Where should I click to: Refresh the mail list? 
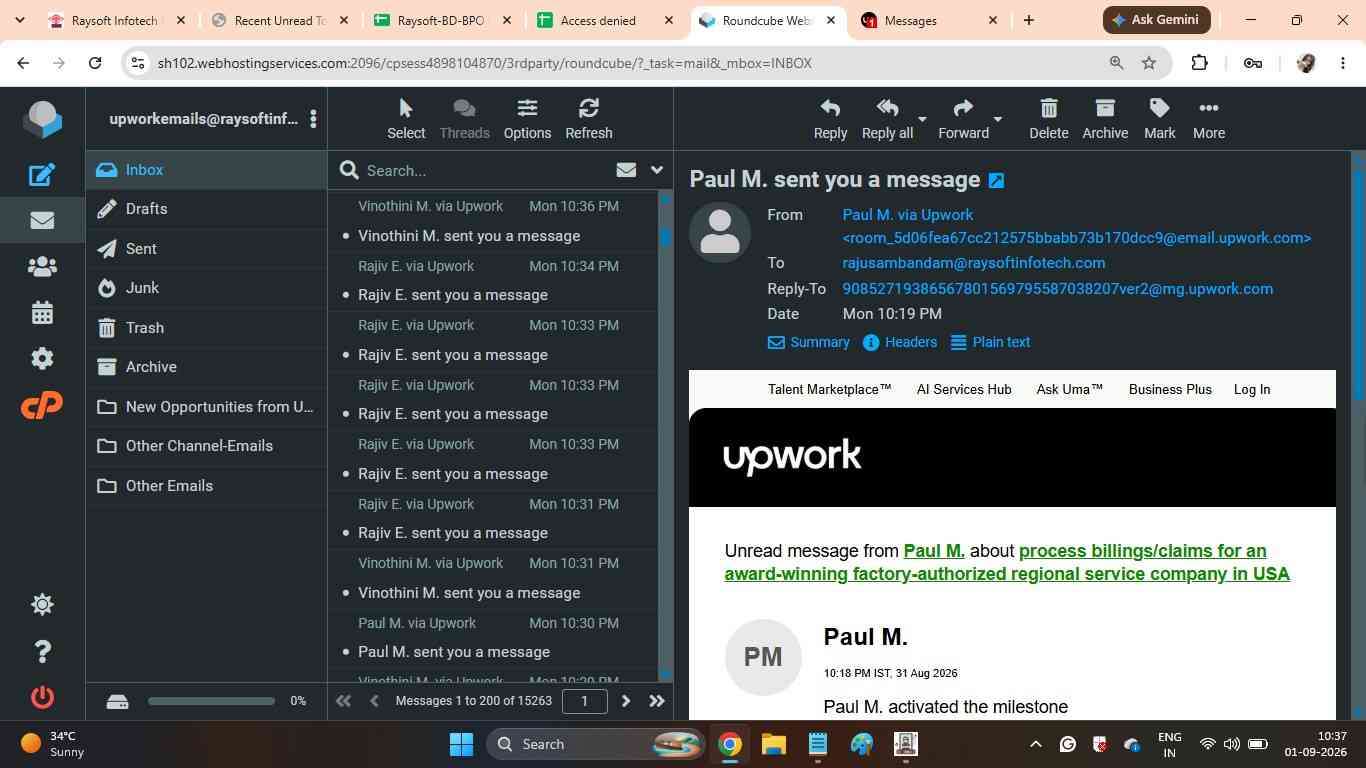(x=588, y=119)
